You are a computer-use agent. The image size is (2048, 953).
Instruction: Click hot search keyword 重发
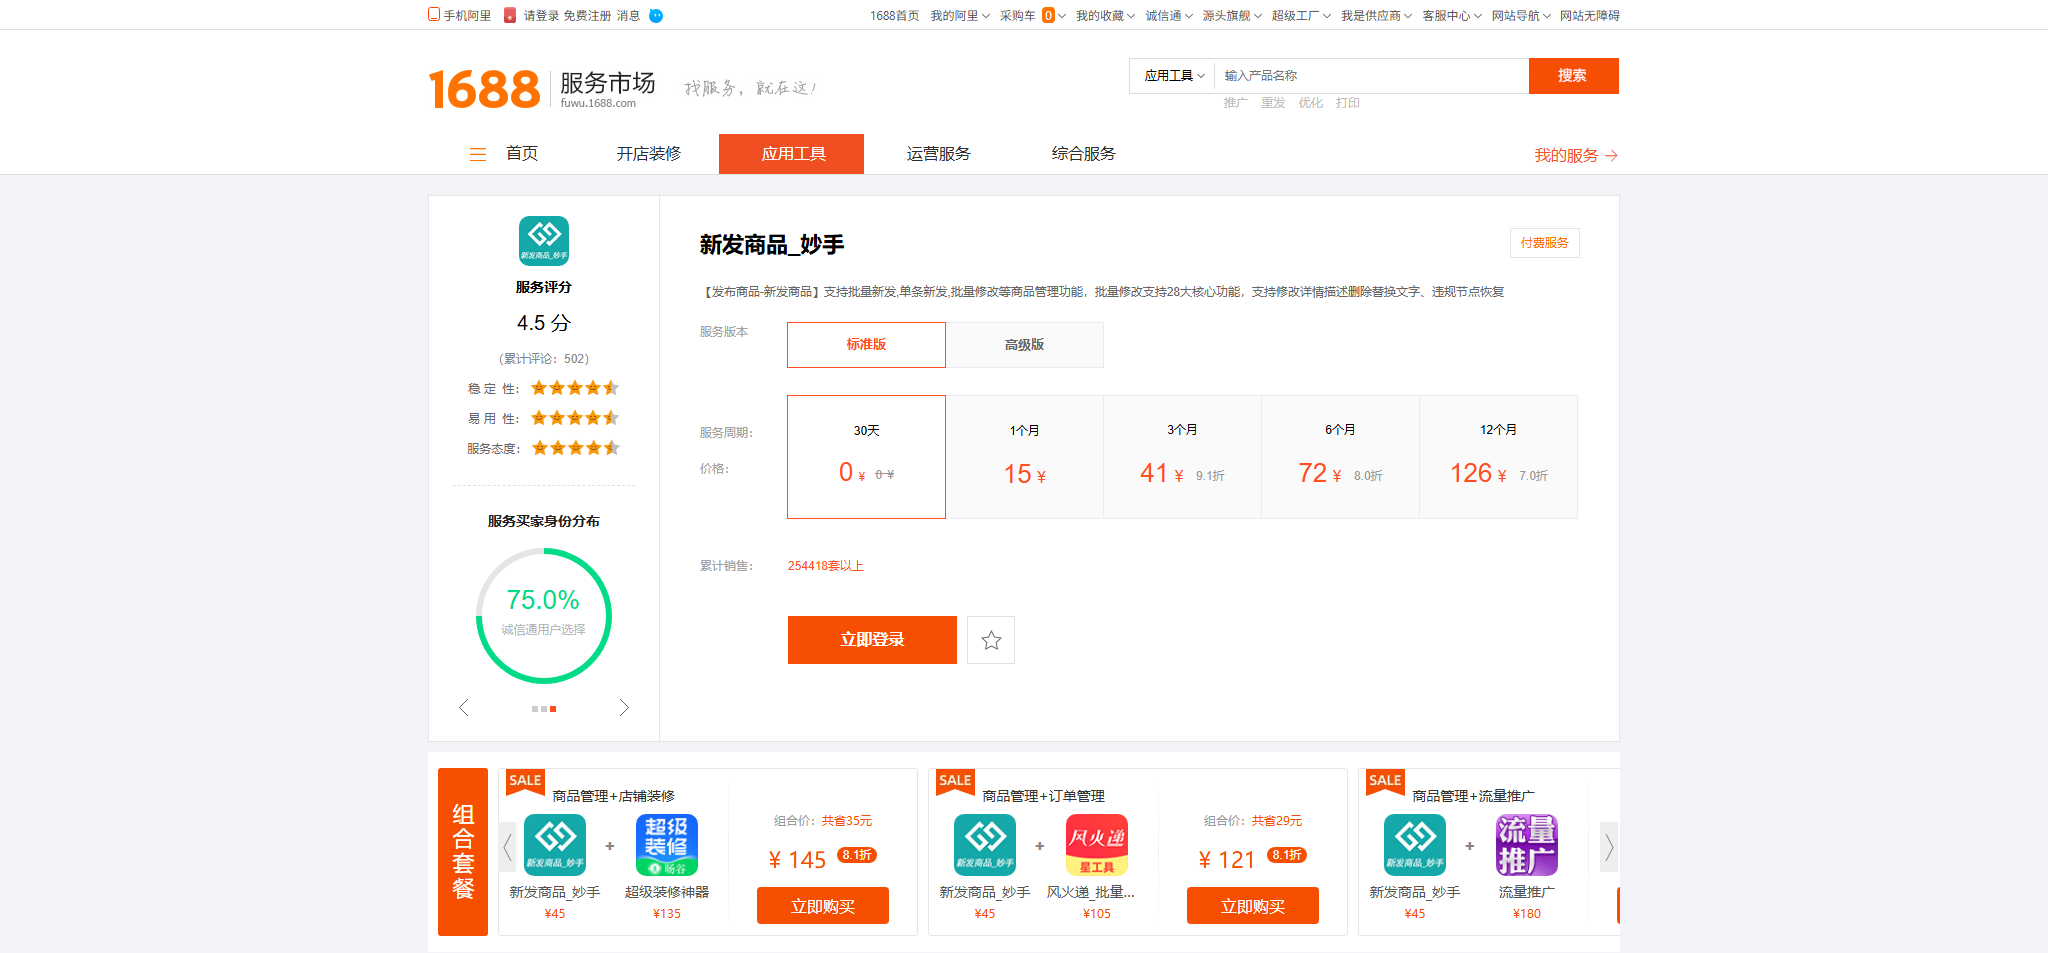(1273, 103)
